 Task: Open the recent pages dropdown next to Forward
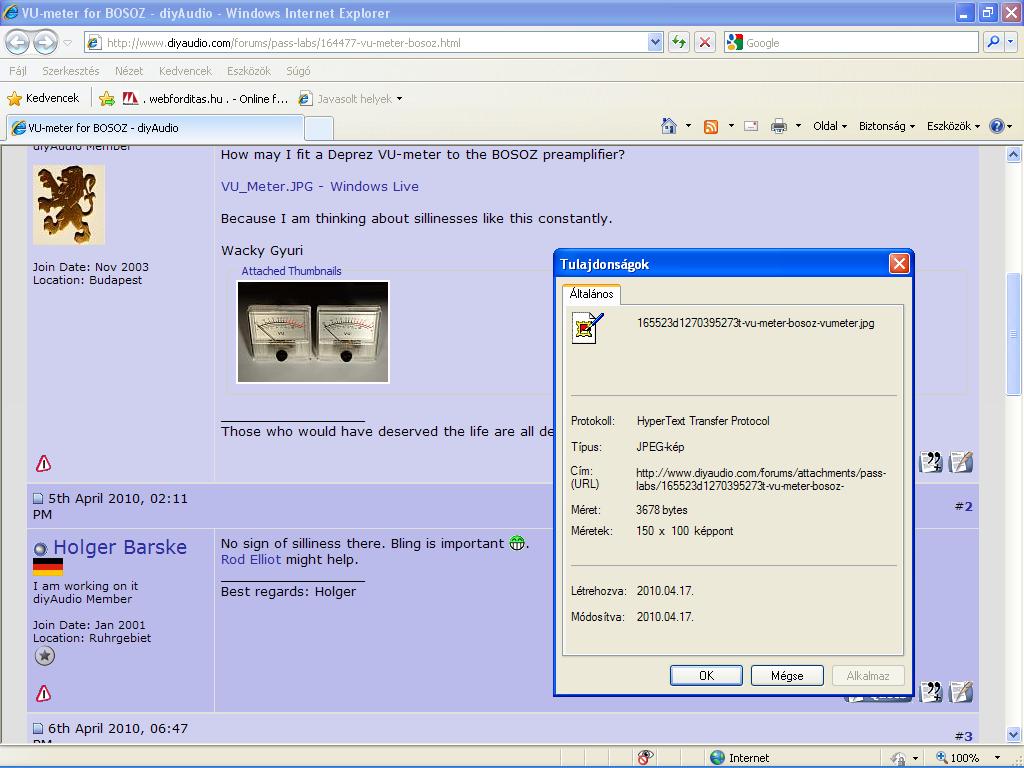click(x=67, y=43)
